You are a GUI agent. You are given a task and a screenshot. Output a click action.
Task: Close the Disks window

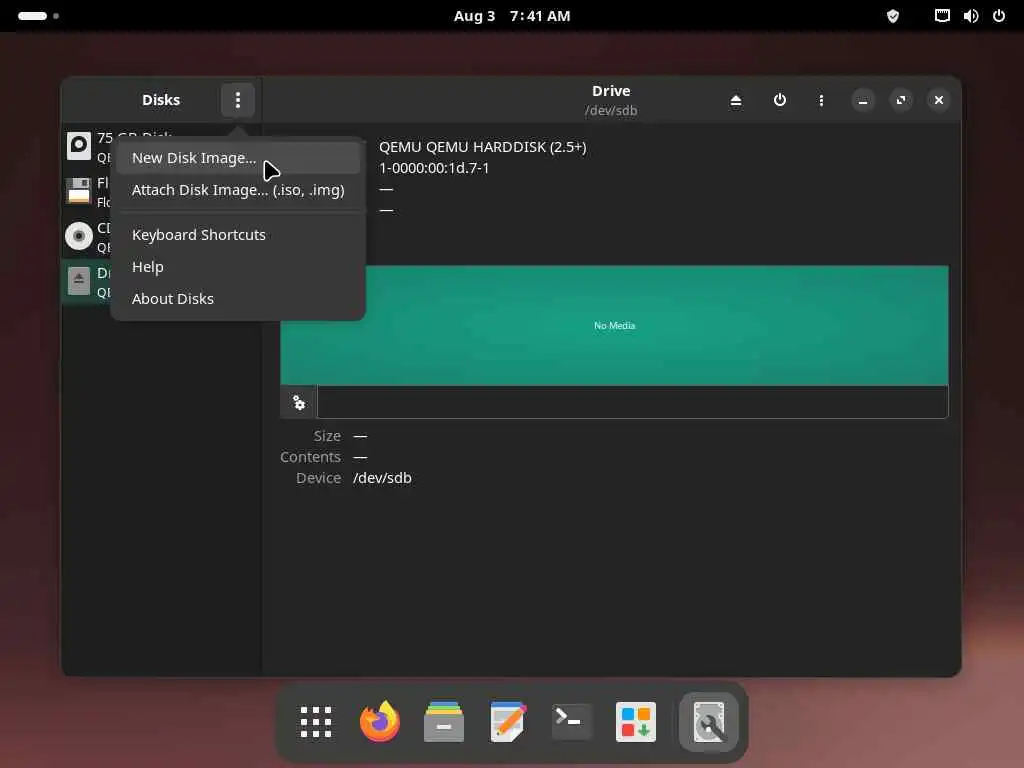pos(939,100)
